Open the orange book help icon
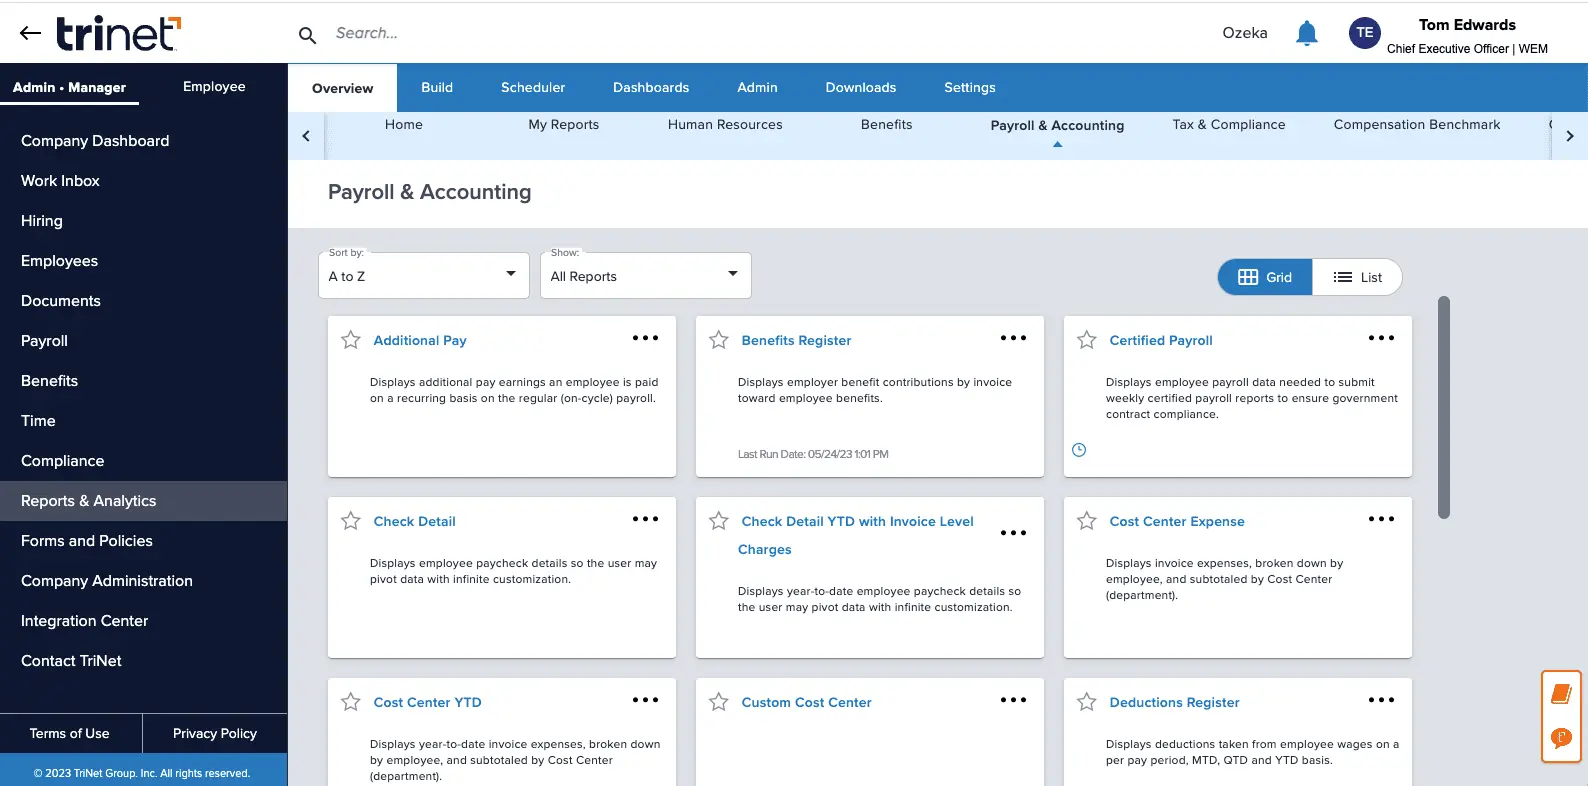This screenshot has height=786, width=1588. click(x=1560, y=694)
